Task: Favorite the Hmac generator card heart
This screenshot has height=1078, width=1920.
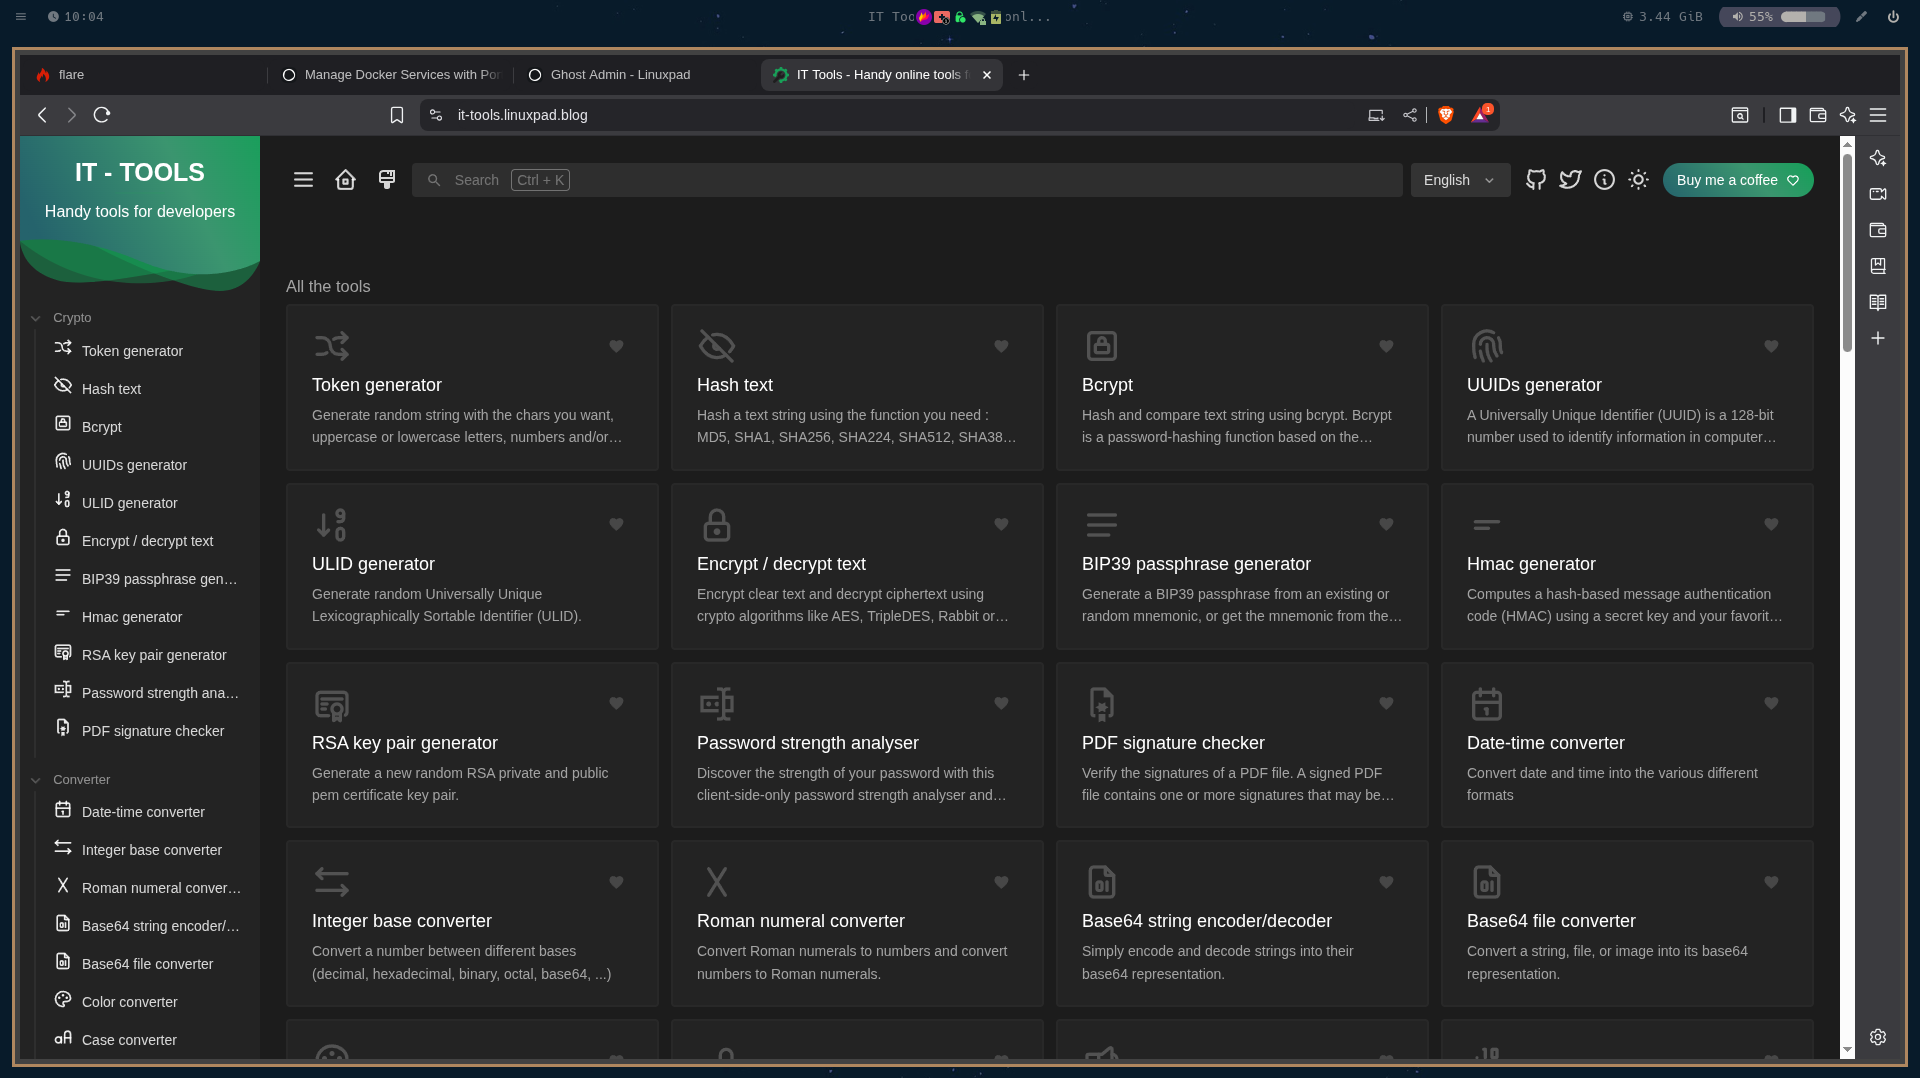Action: (x=1771, y=524)
